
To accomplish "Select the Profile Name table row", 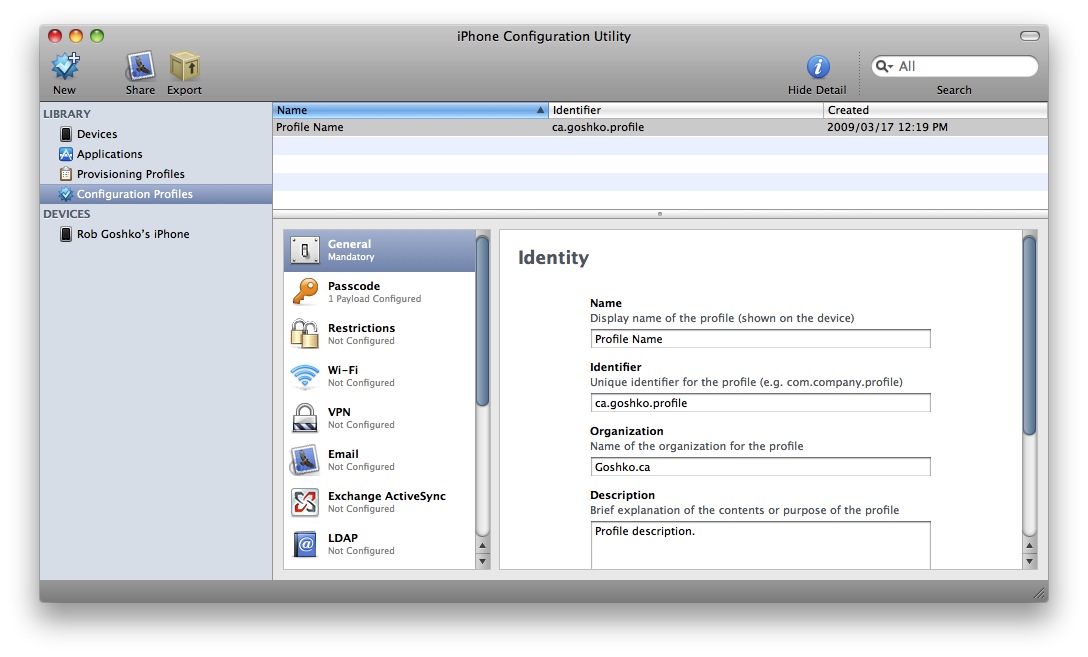I will click(x=660, y=127).
